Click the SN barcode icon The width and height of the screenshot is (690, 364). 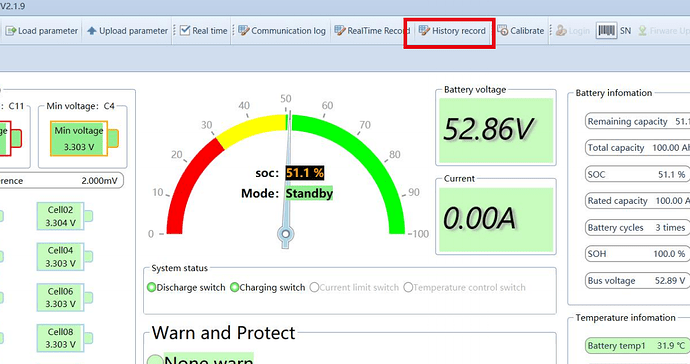click(x=606, y=31)
